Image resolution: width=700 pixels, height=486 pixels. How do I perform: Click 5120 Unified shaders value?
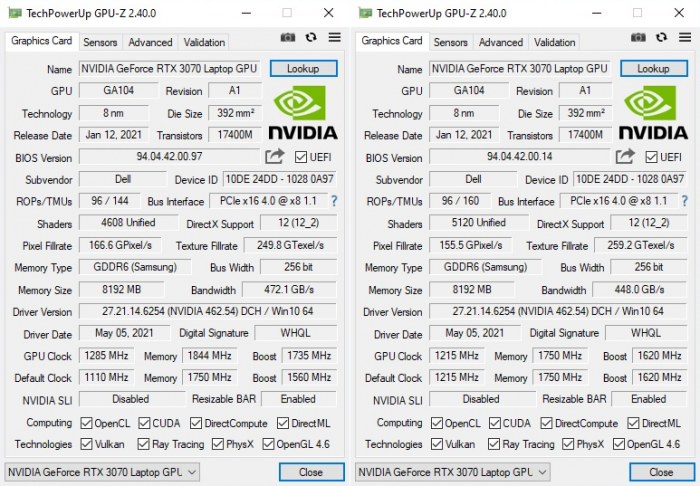(479, 223)
